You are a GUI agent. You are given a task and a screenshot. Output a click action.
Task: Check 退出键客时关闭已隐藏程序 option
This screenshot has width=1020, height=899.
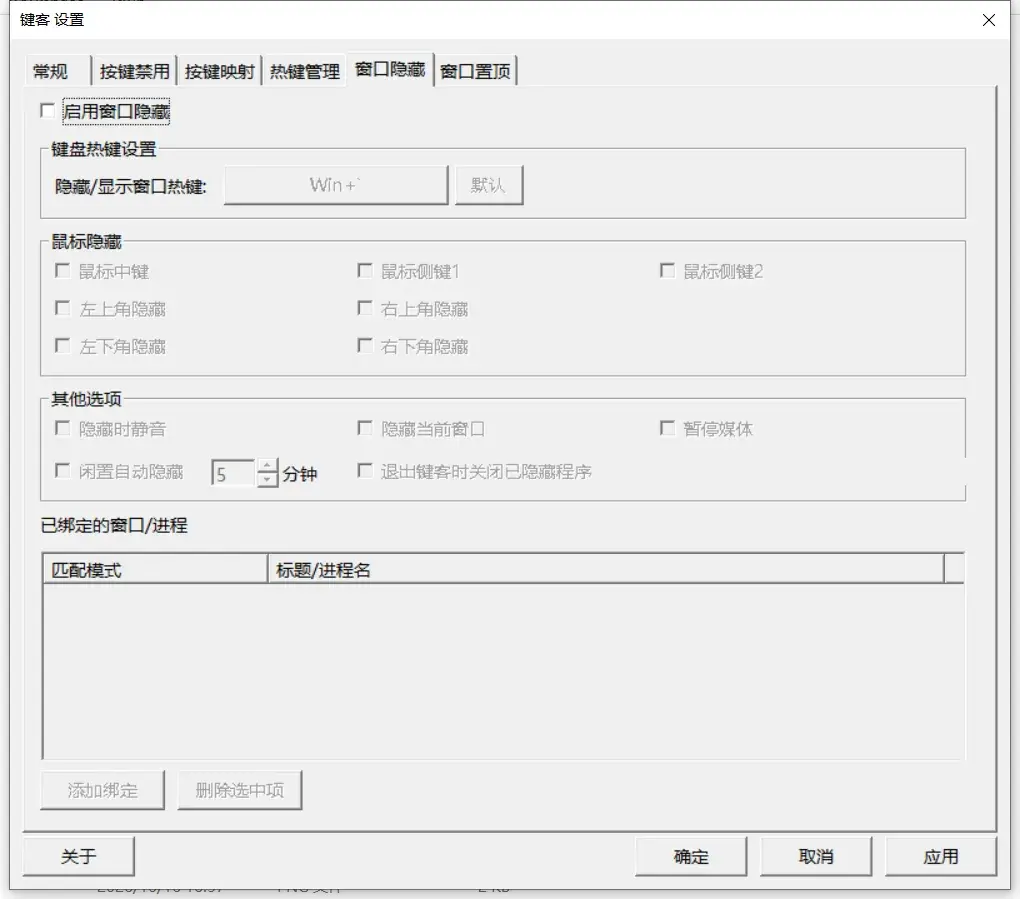(365, 470)
